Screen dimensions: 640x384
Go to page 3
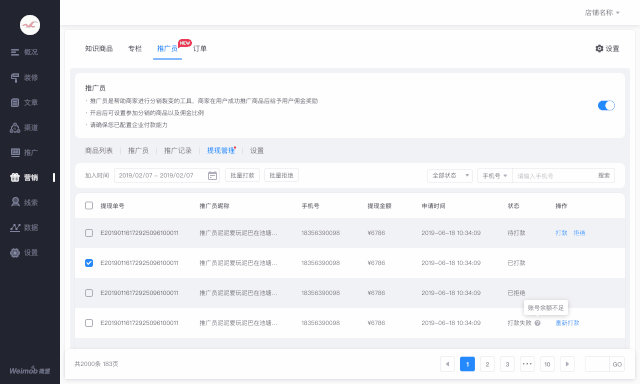pyautogui.click(x=507, y=364)
